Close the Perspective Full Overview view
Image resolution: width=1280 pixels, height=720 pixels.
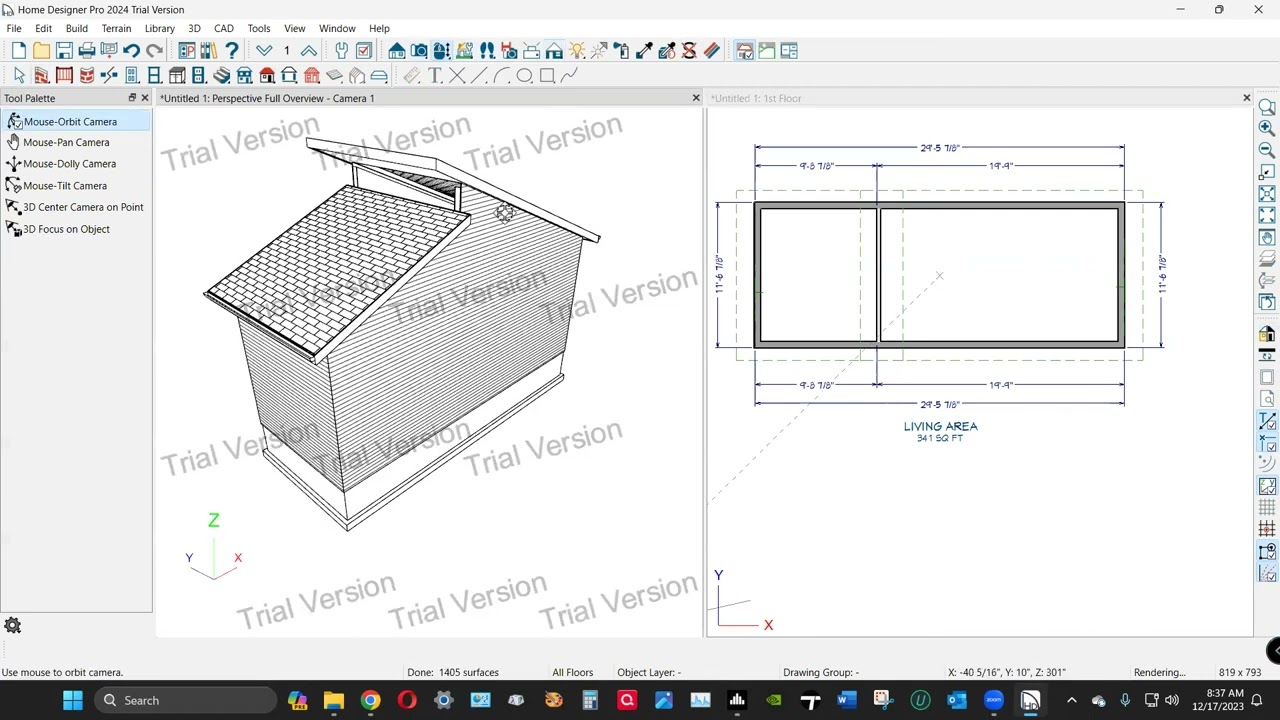point(696,98)
